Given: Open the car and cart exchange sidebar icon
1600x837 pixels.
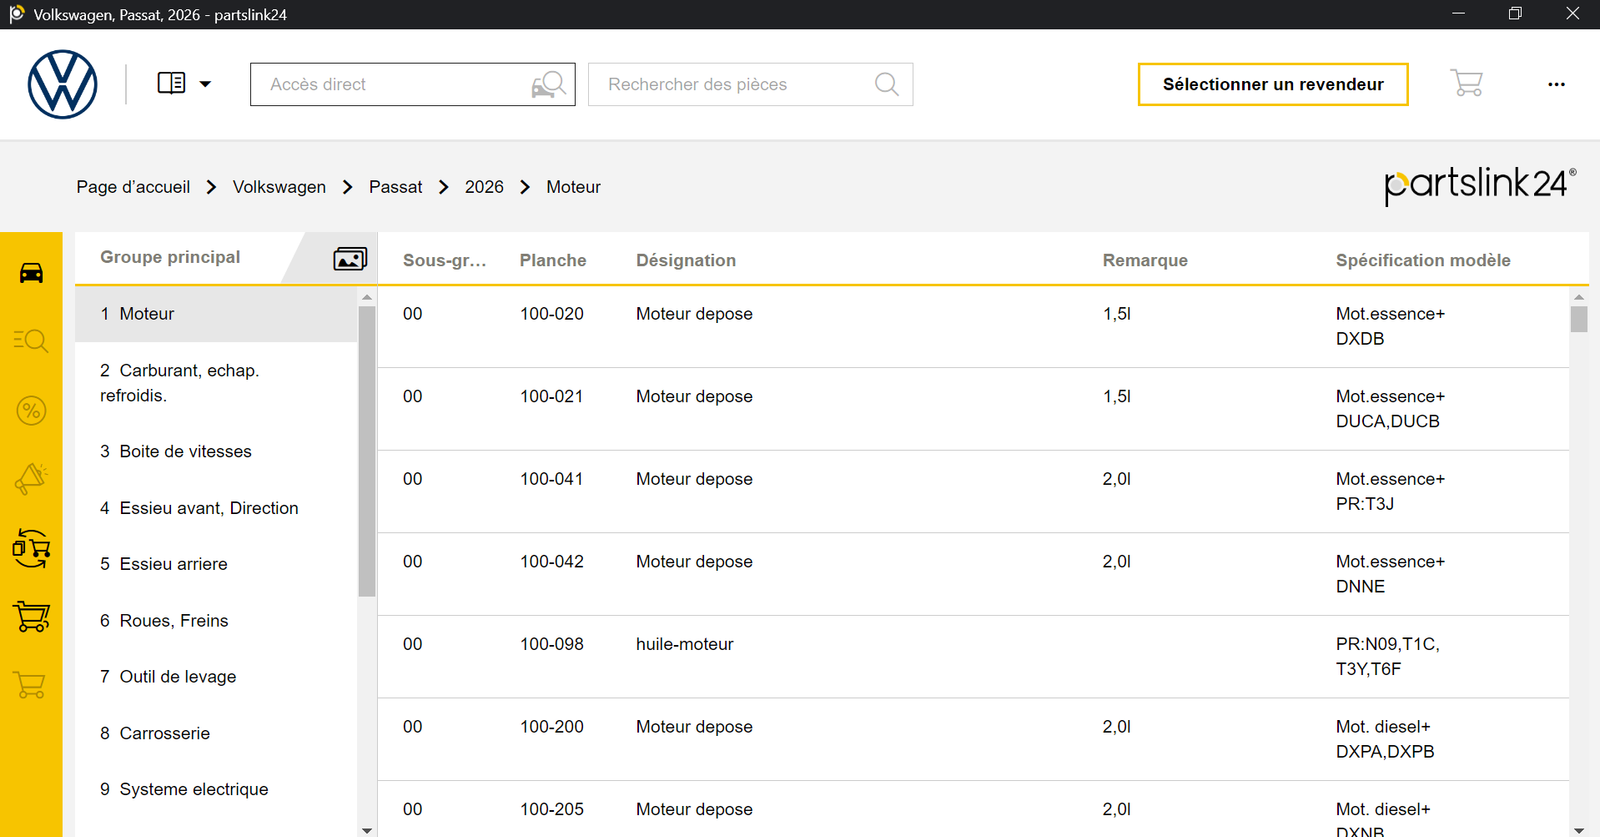Looking at the screenshot, I should tap(31, 548).
